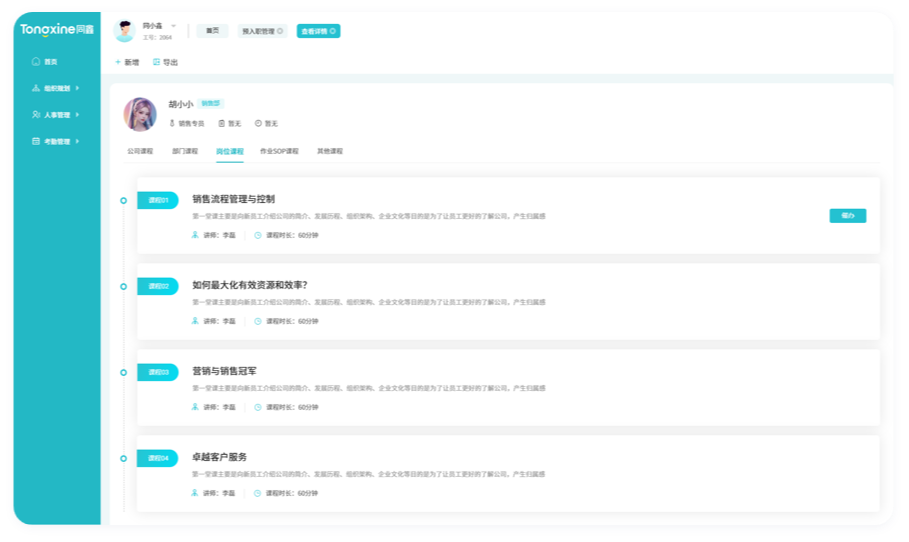Click lecturer icon in 如何最大化有效资源和效率 card

[195, 321]
